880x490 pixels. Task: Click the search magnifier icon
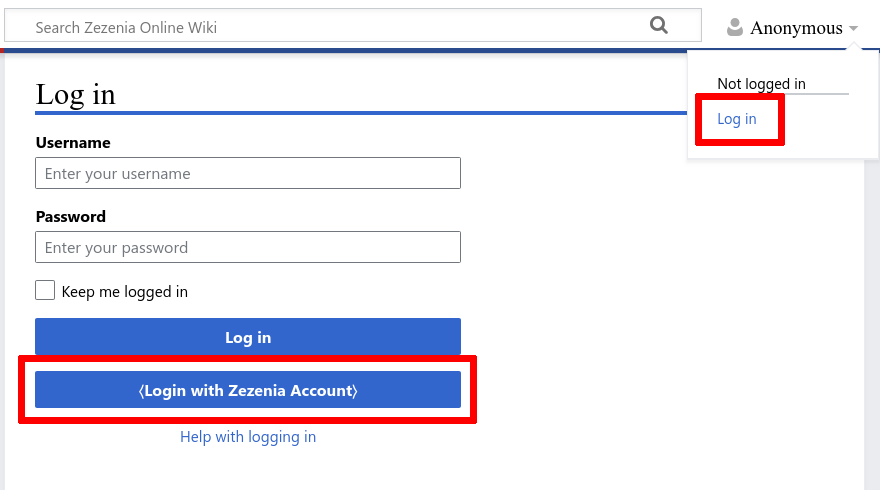658,26
